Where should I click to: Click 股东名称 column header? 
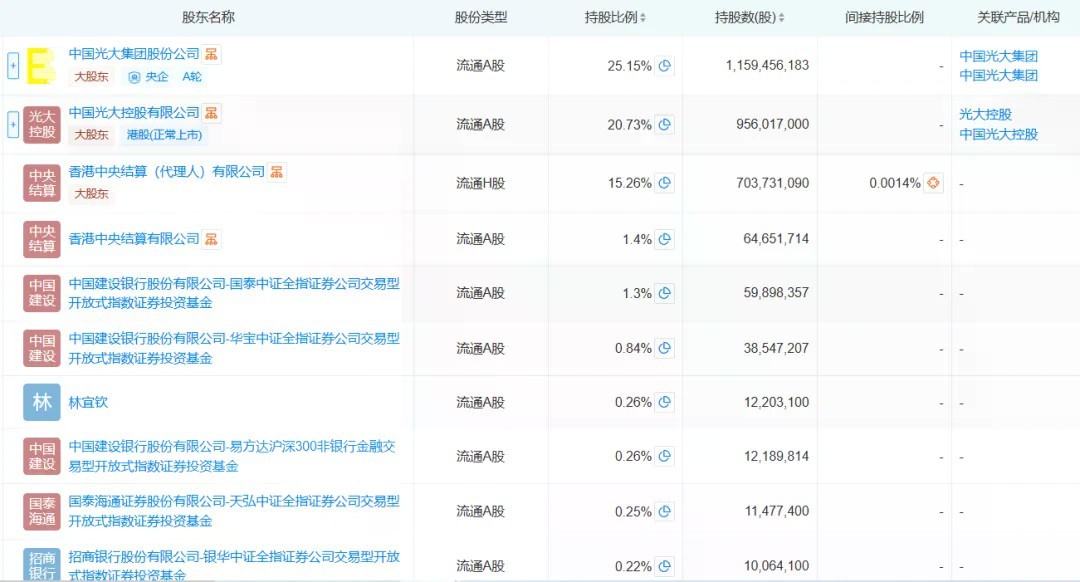208,17
